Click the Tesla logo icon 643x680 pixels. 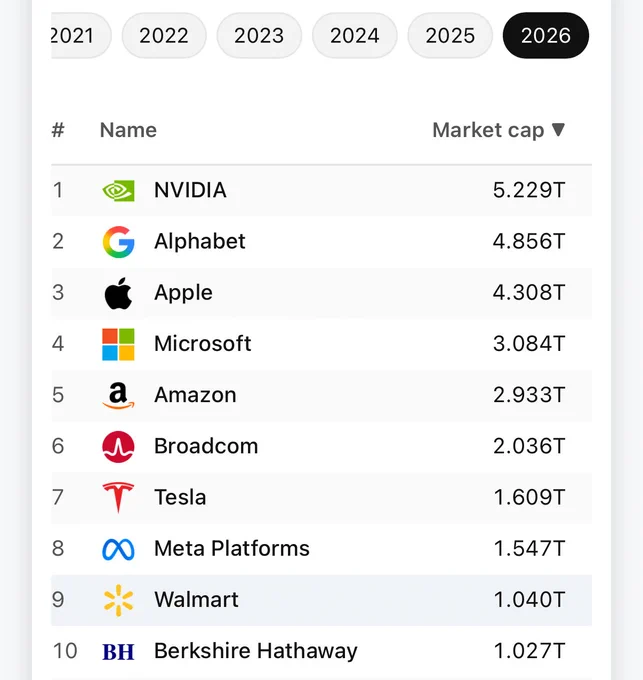[x=118, y=497]
